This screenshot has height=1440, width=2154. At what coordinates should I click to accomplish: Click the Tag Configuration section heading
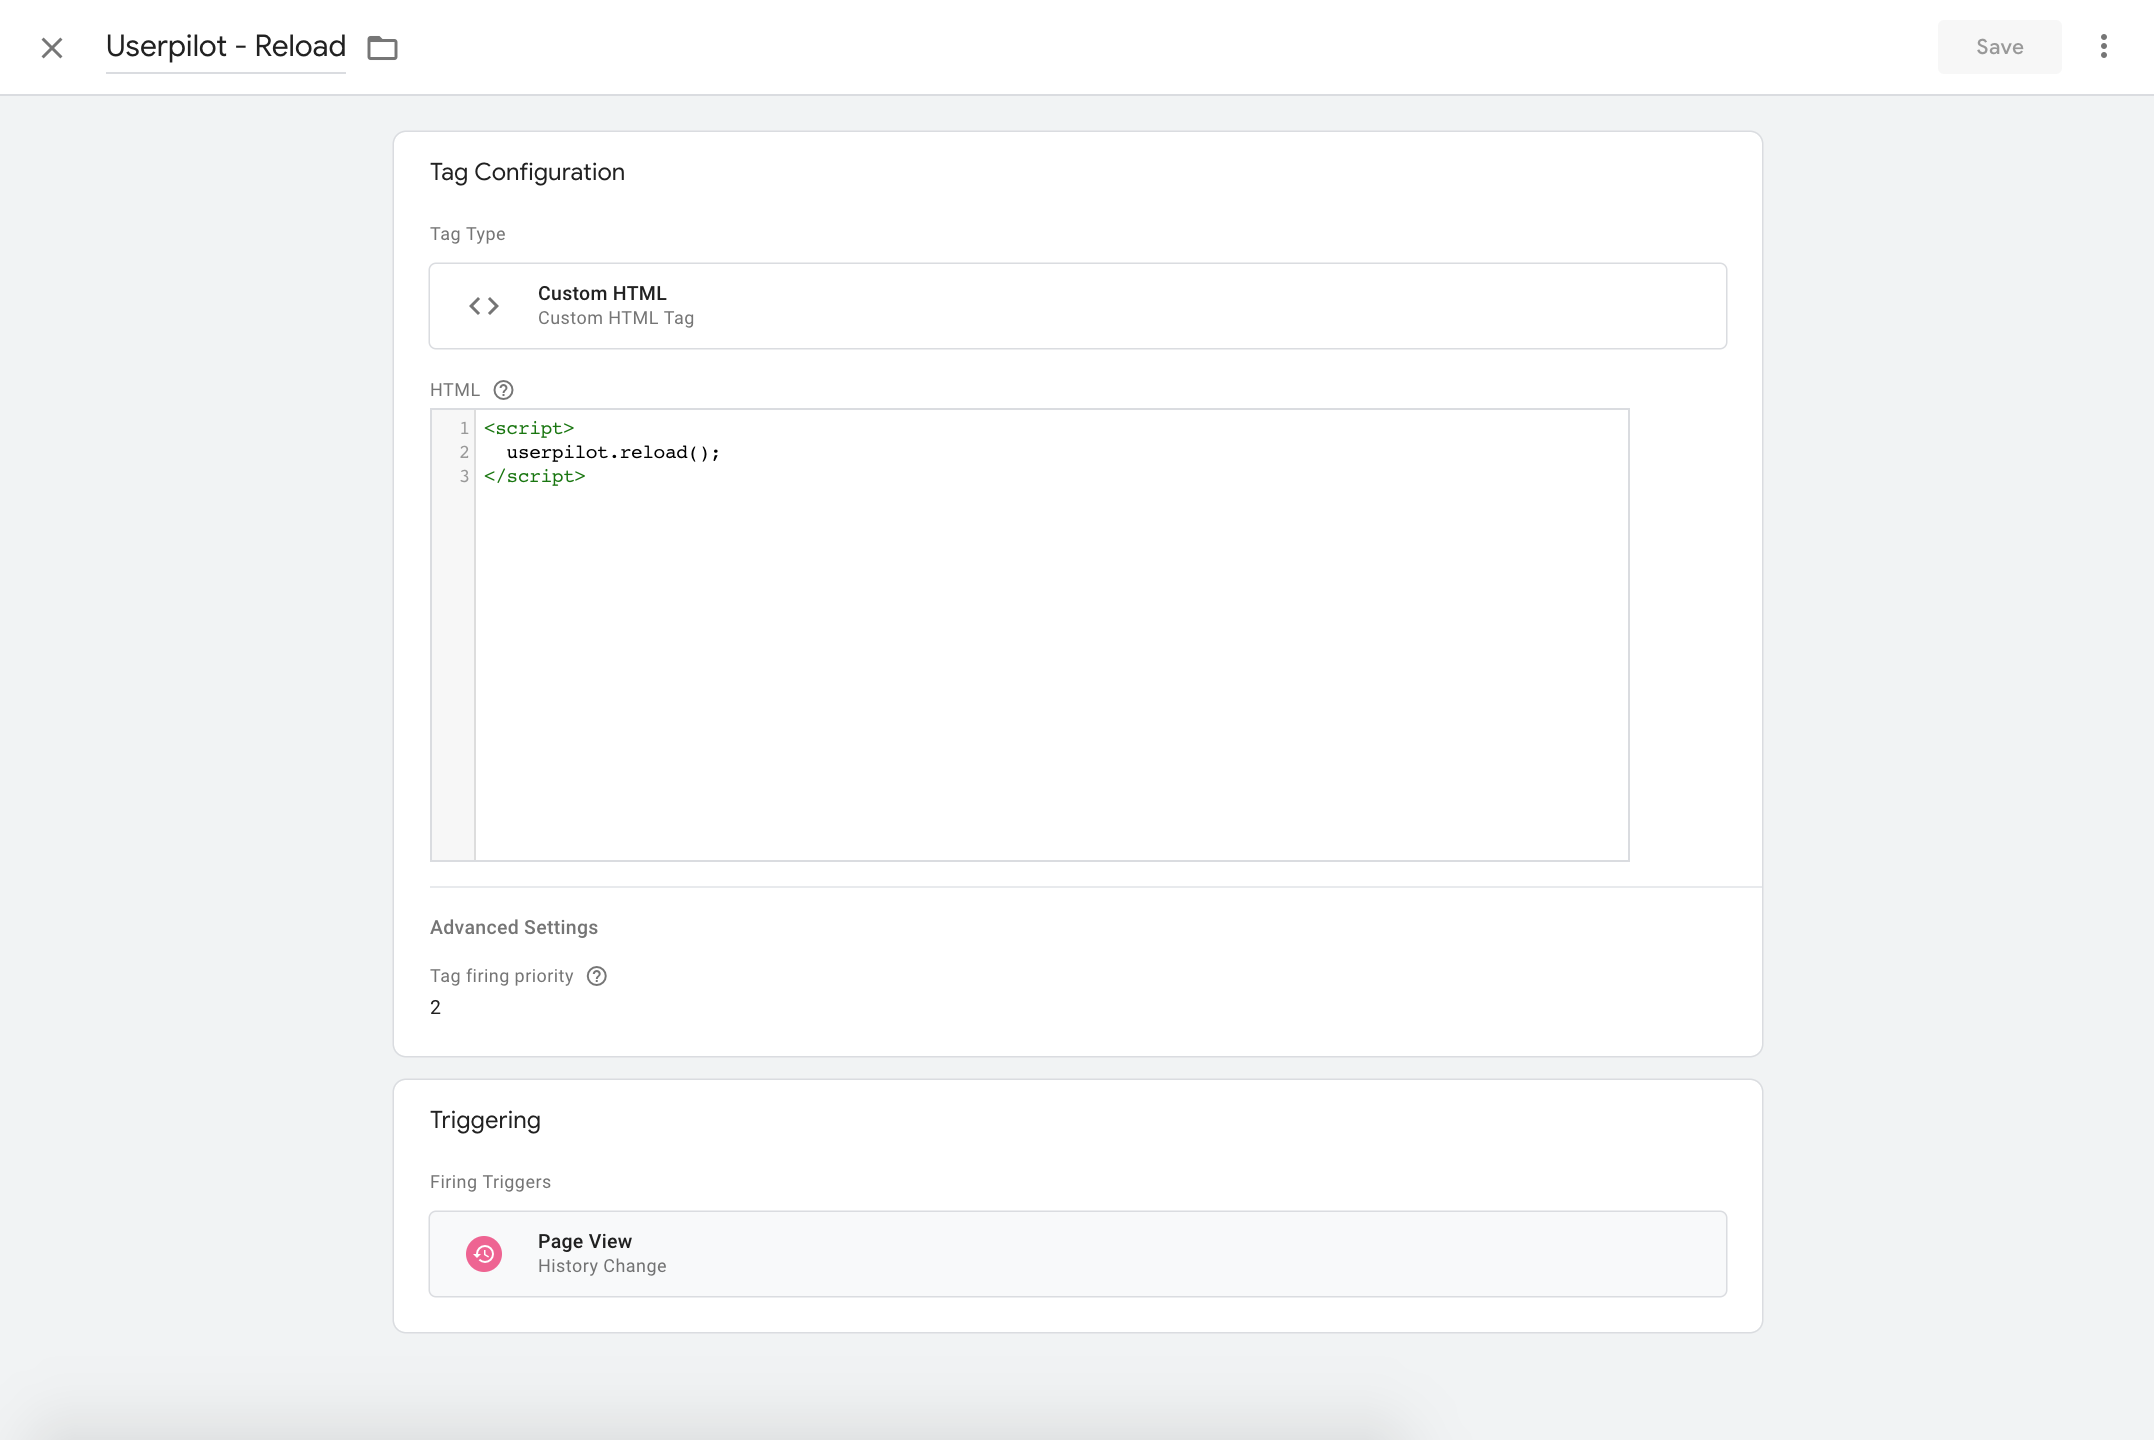[527, 172]
